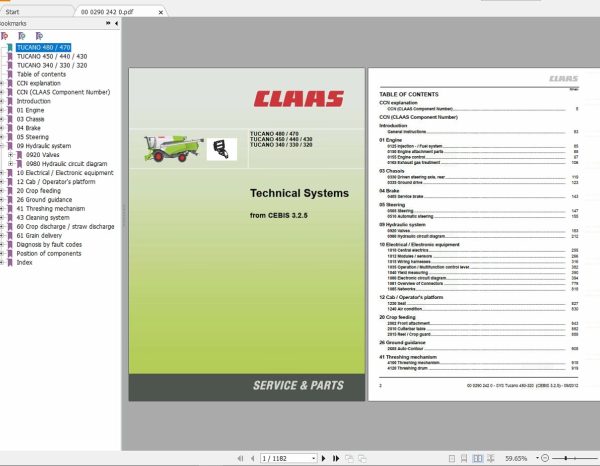Collapse the bookmarks panel with arrow icon
Screen dimensions: 600x466
point(116,23)
